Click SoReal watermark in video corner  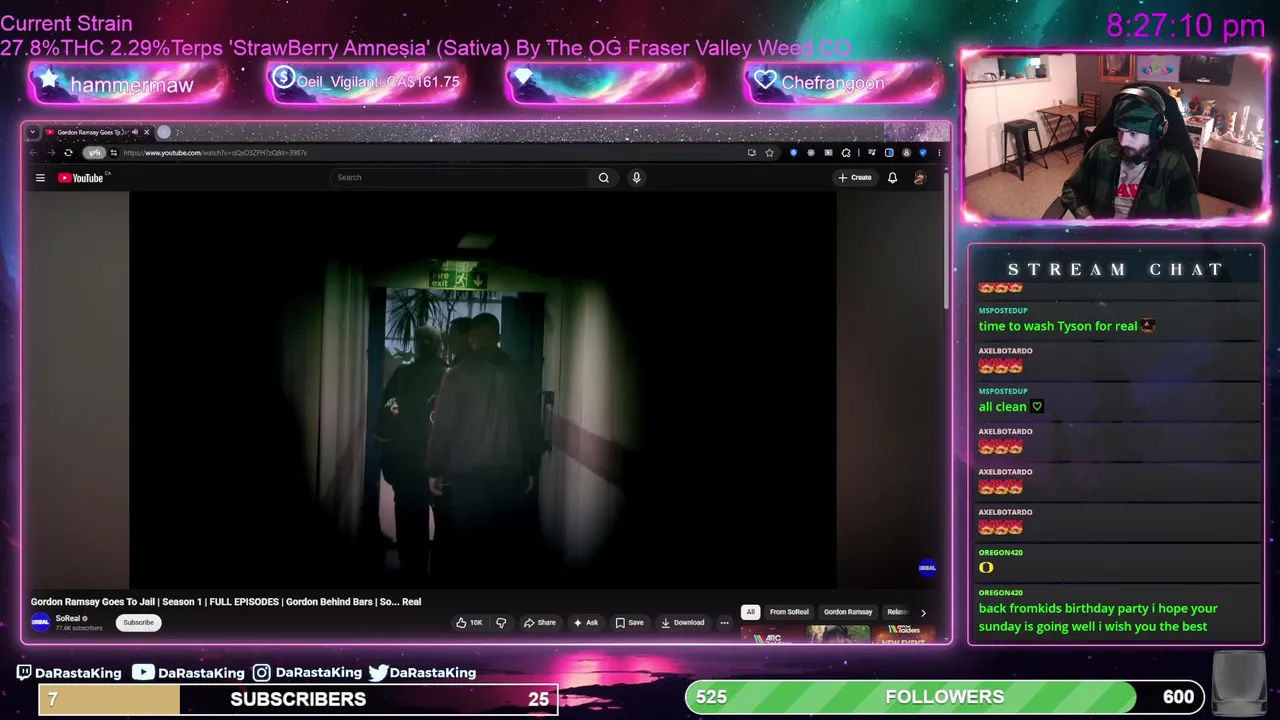[927, 568]
